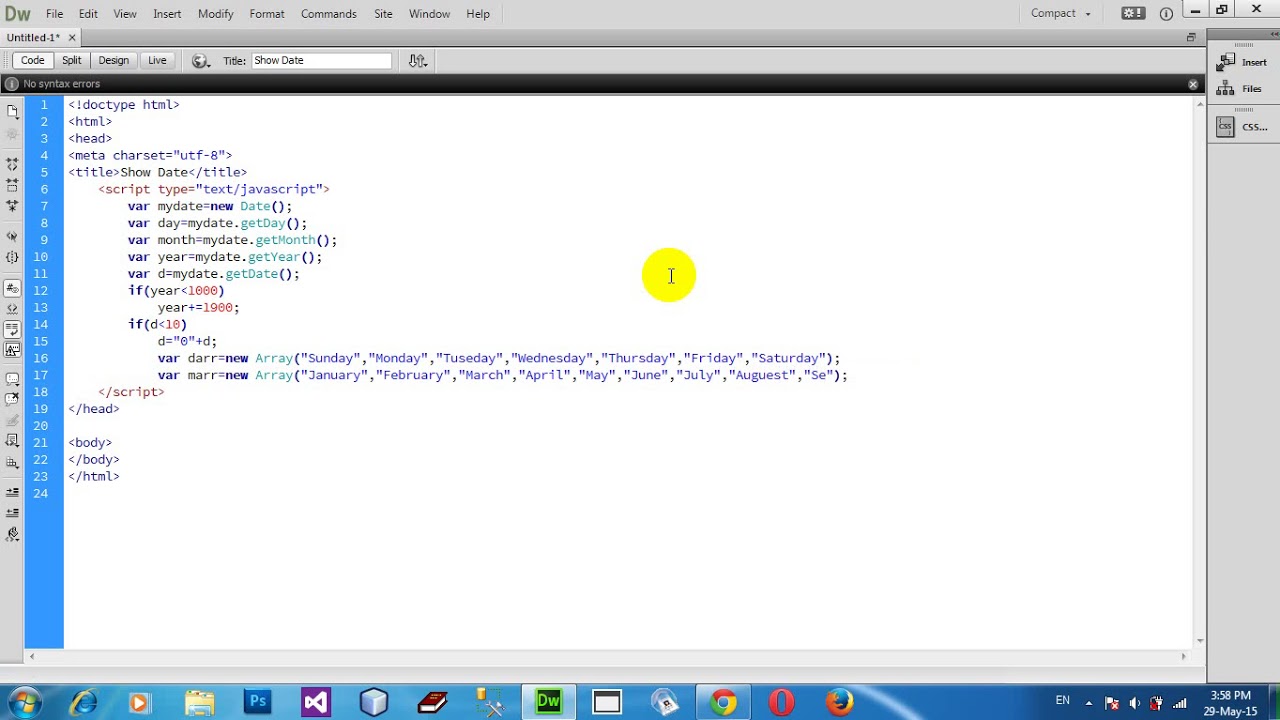Open Visual Studio from taskbar

(315, 702)
